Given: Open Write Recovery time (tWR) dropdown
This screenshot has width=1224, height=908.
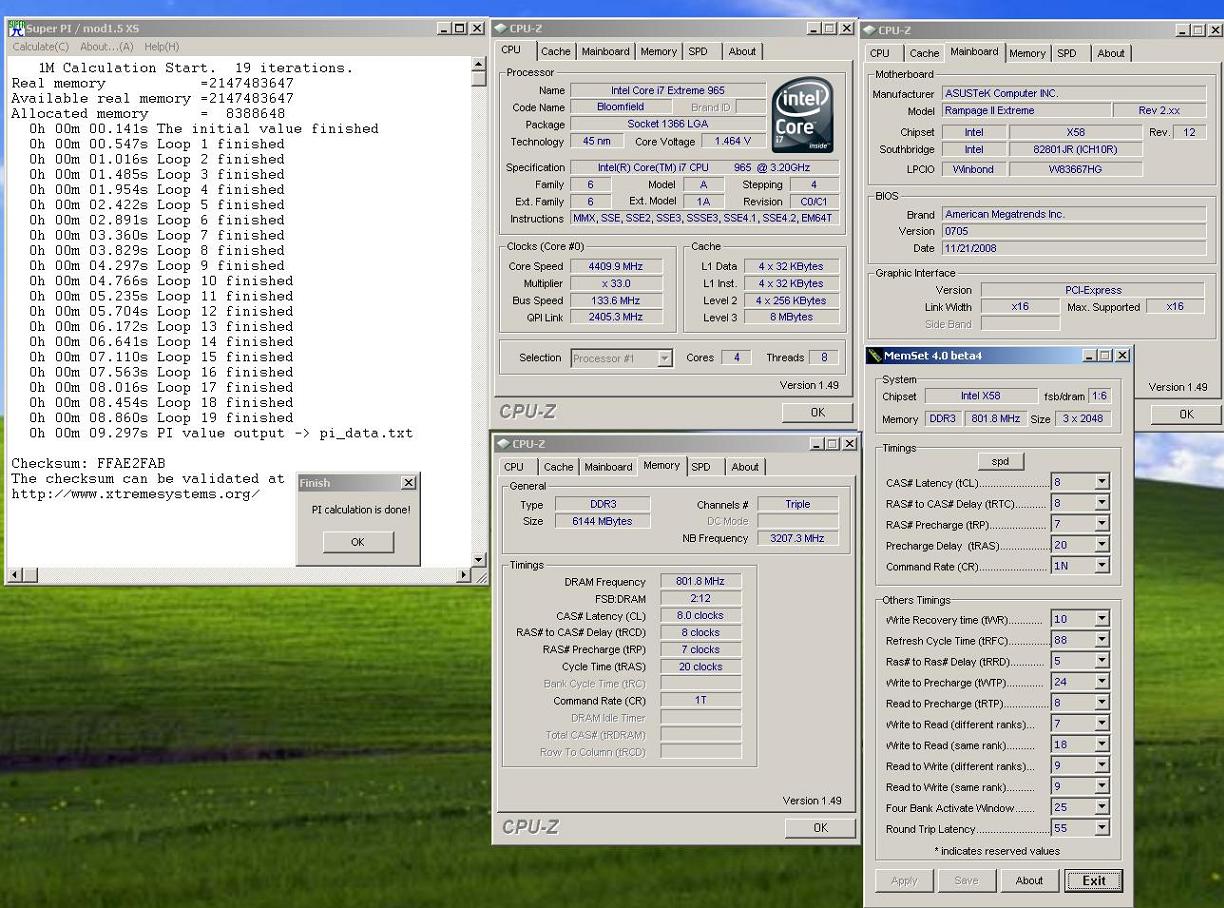Looking at the screenshot, I should [x=1102, y=619].
